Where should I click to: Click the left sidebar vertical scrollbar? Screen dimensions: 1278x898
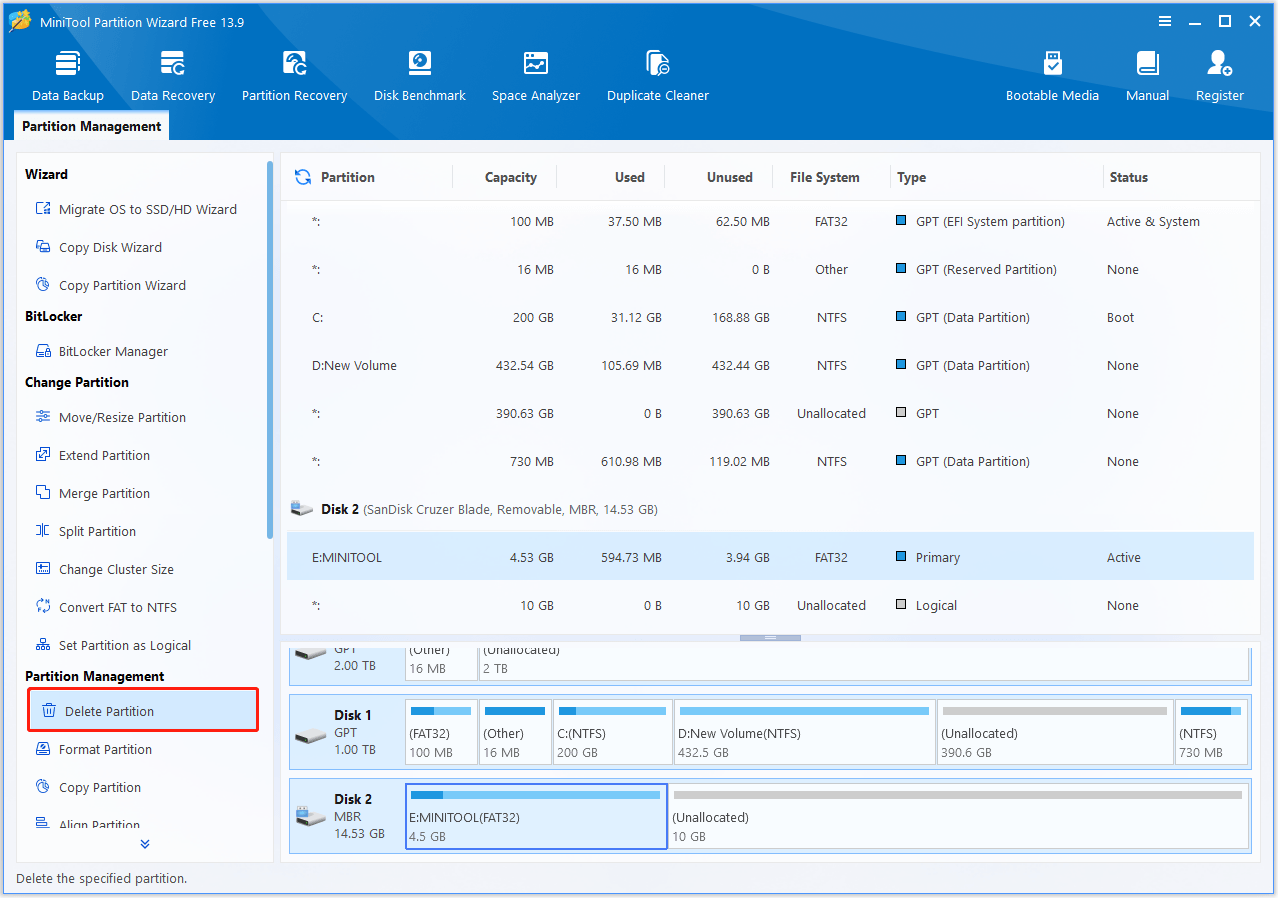[270, 350]
